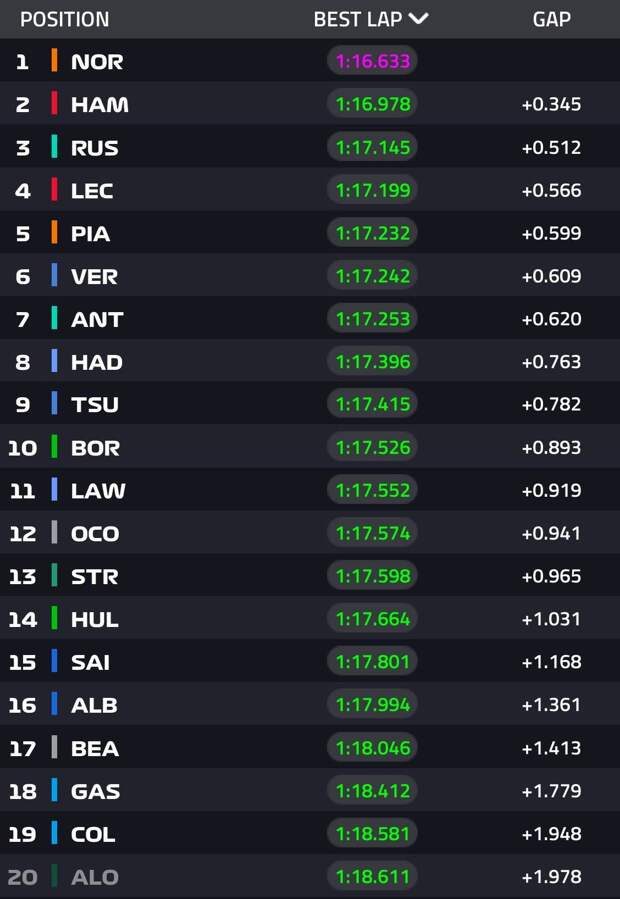Select the green team bar next to BOR
Viewport: 620px width, 899px height.
pyautogui.click(x=55, y=447)
